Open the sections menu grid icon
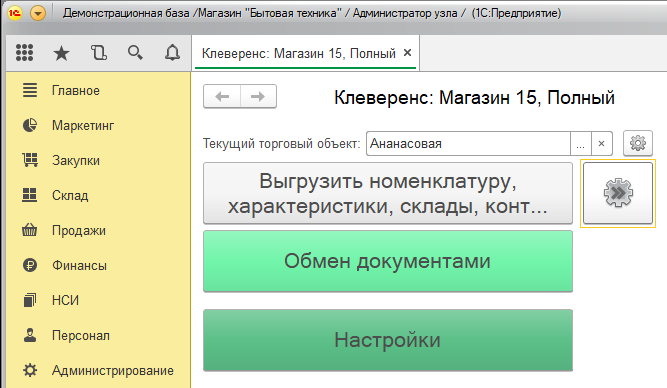This screenshot has width=667, height=388. pos(24,53)
